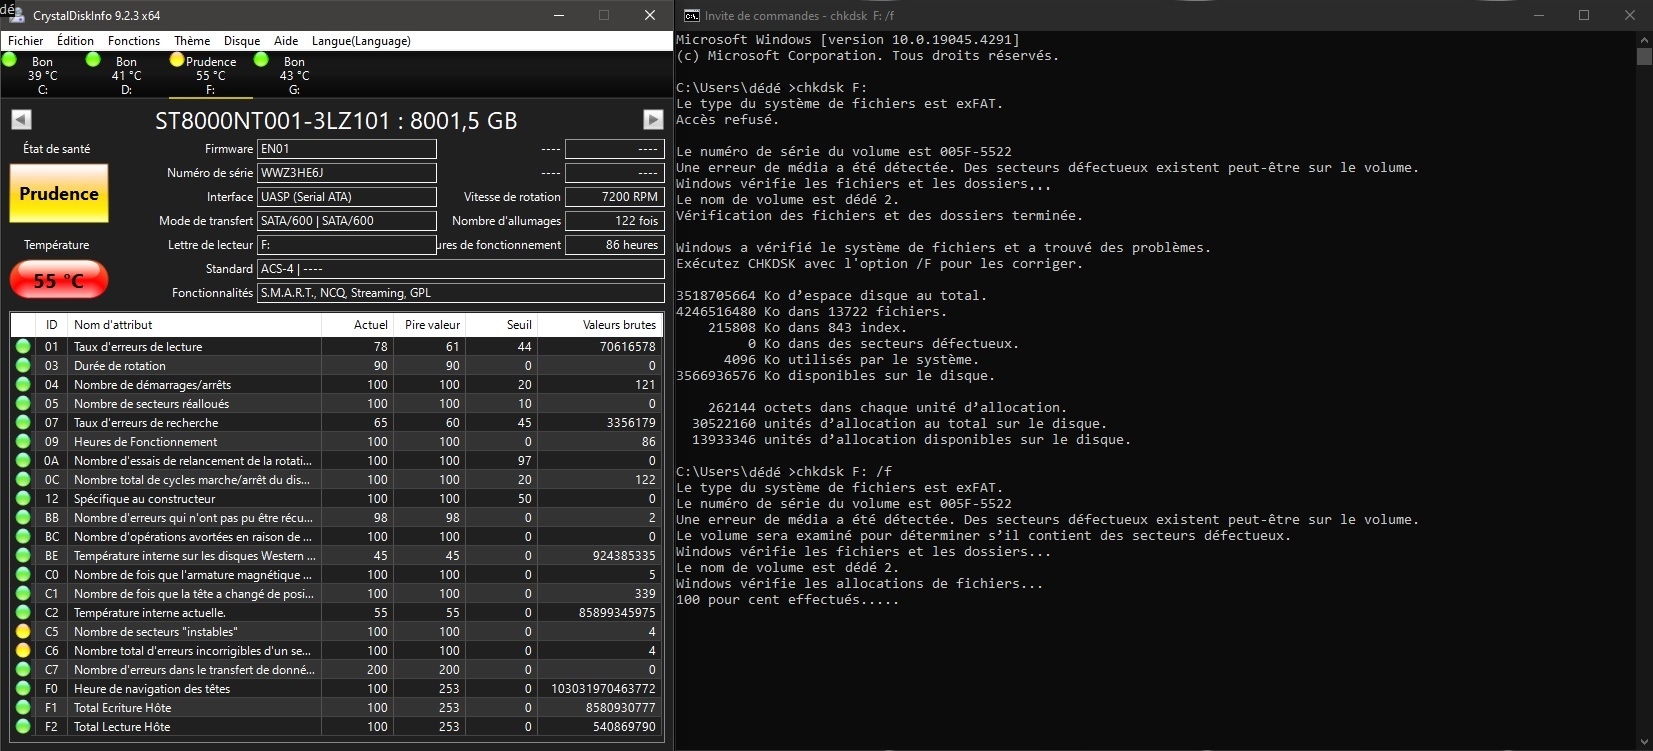
Task: Click status dot for erreurs dans le transfert row
Action: click(x=23, y=670)
